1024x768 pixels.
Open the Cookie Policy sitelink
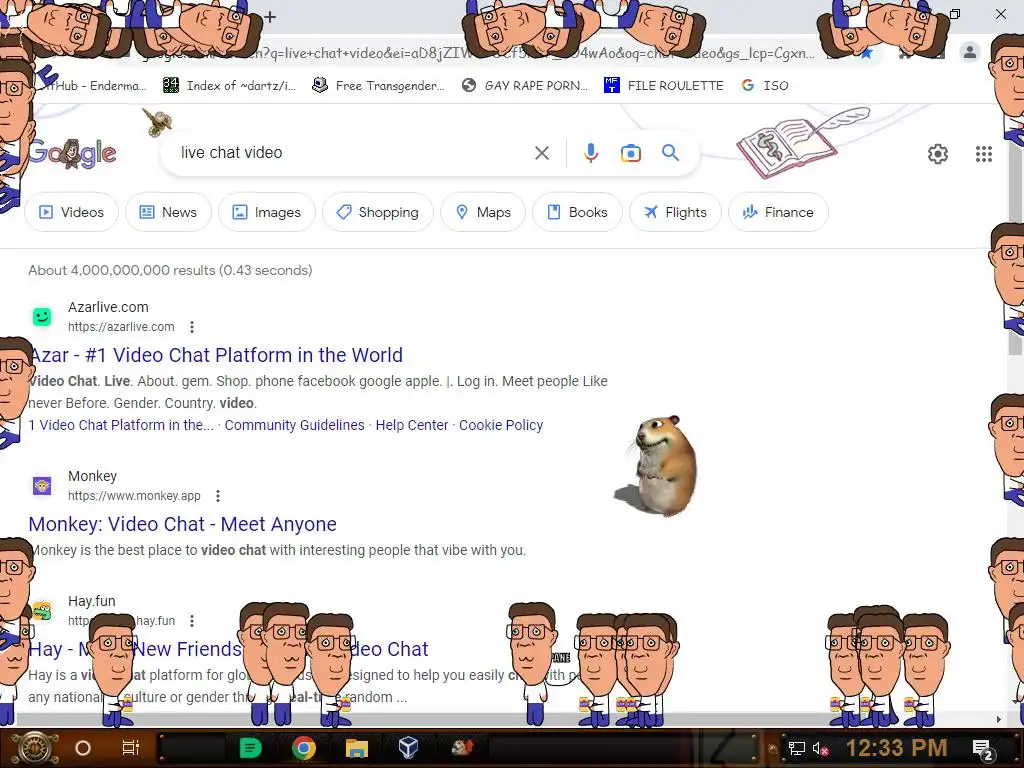[x=501, y=425]
